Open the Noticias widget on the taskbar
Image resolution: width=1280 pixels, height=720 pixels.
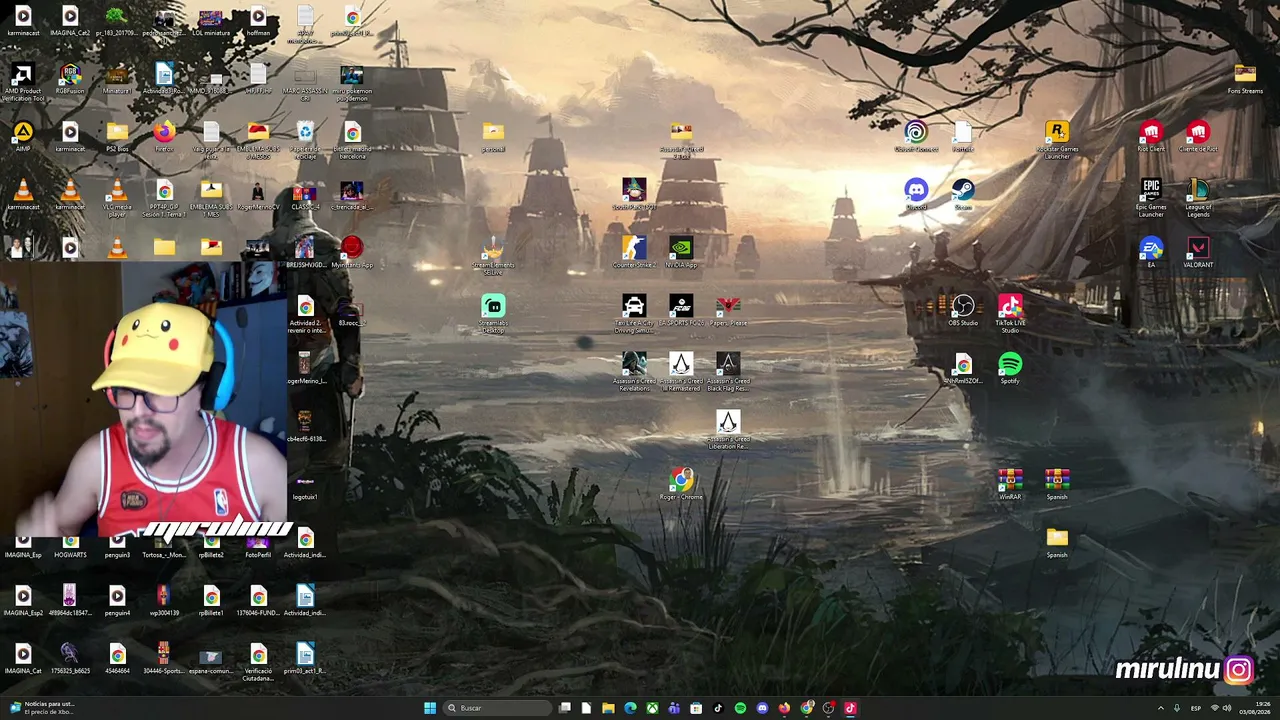40,708
